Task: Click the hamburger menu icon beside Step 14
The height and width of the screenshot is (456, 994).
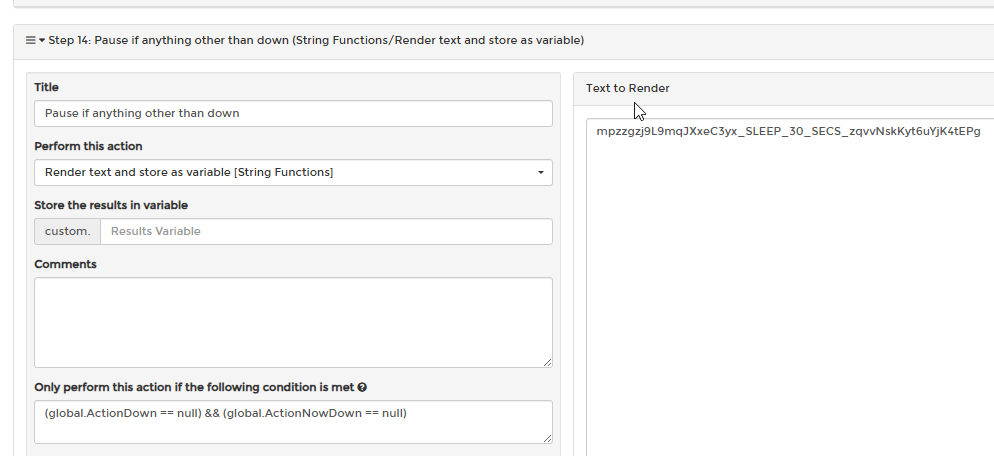Action: click(x=30, y=40)
